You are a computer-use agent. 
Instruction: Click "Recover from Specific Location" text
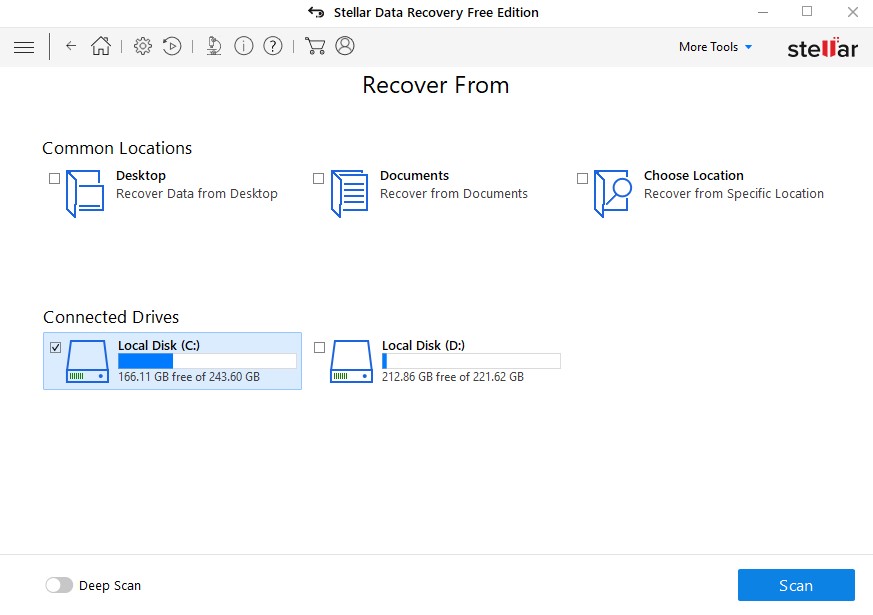coord(734,194)
